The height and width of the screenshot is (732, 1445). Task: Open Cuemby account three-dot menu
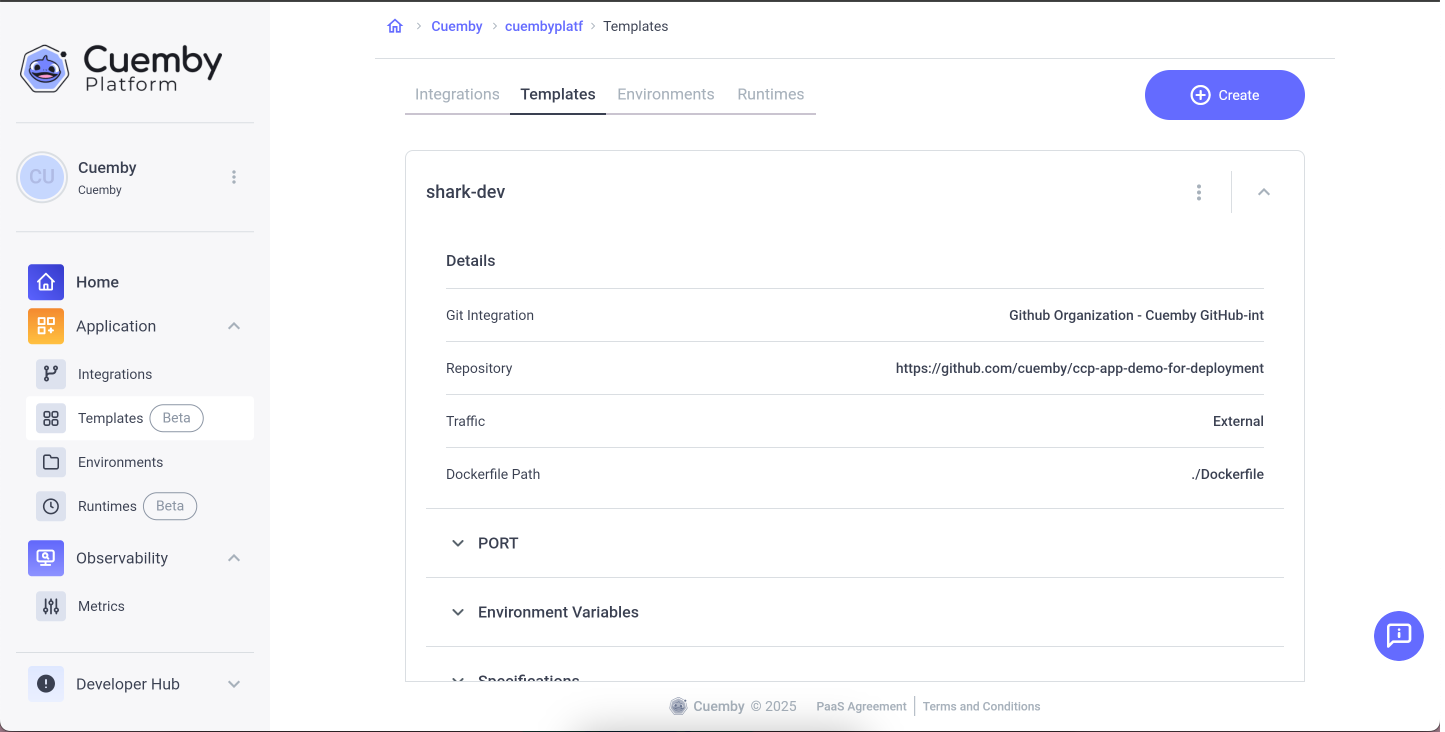point(234,177)
